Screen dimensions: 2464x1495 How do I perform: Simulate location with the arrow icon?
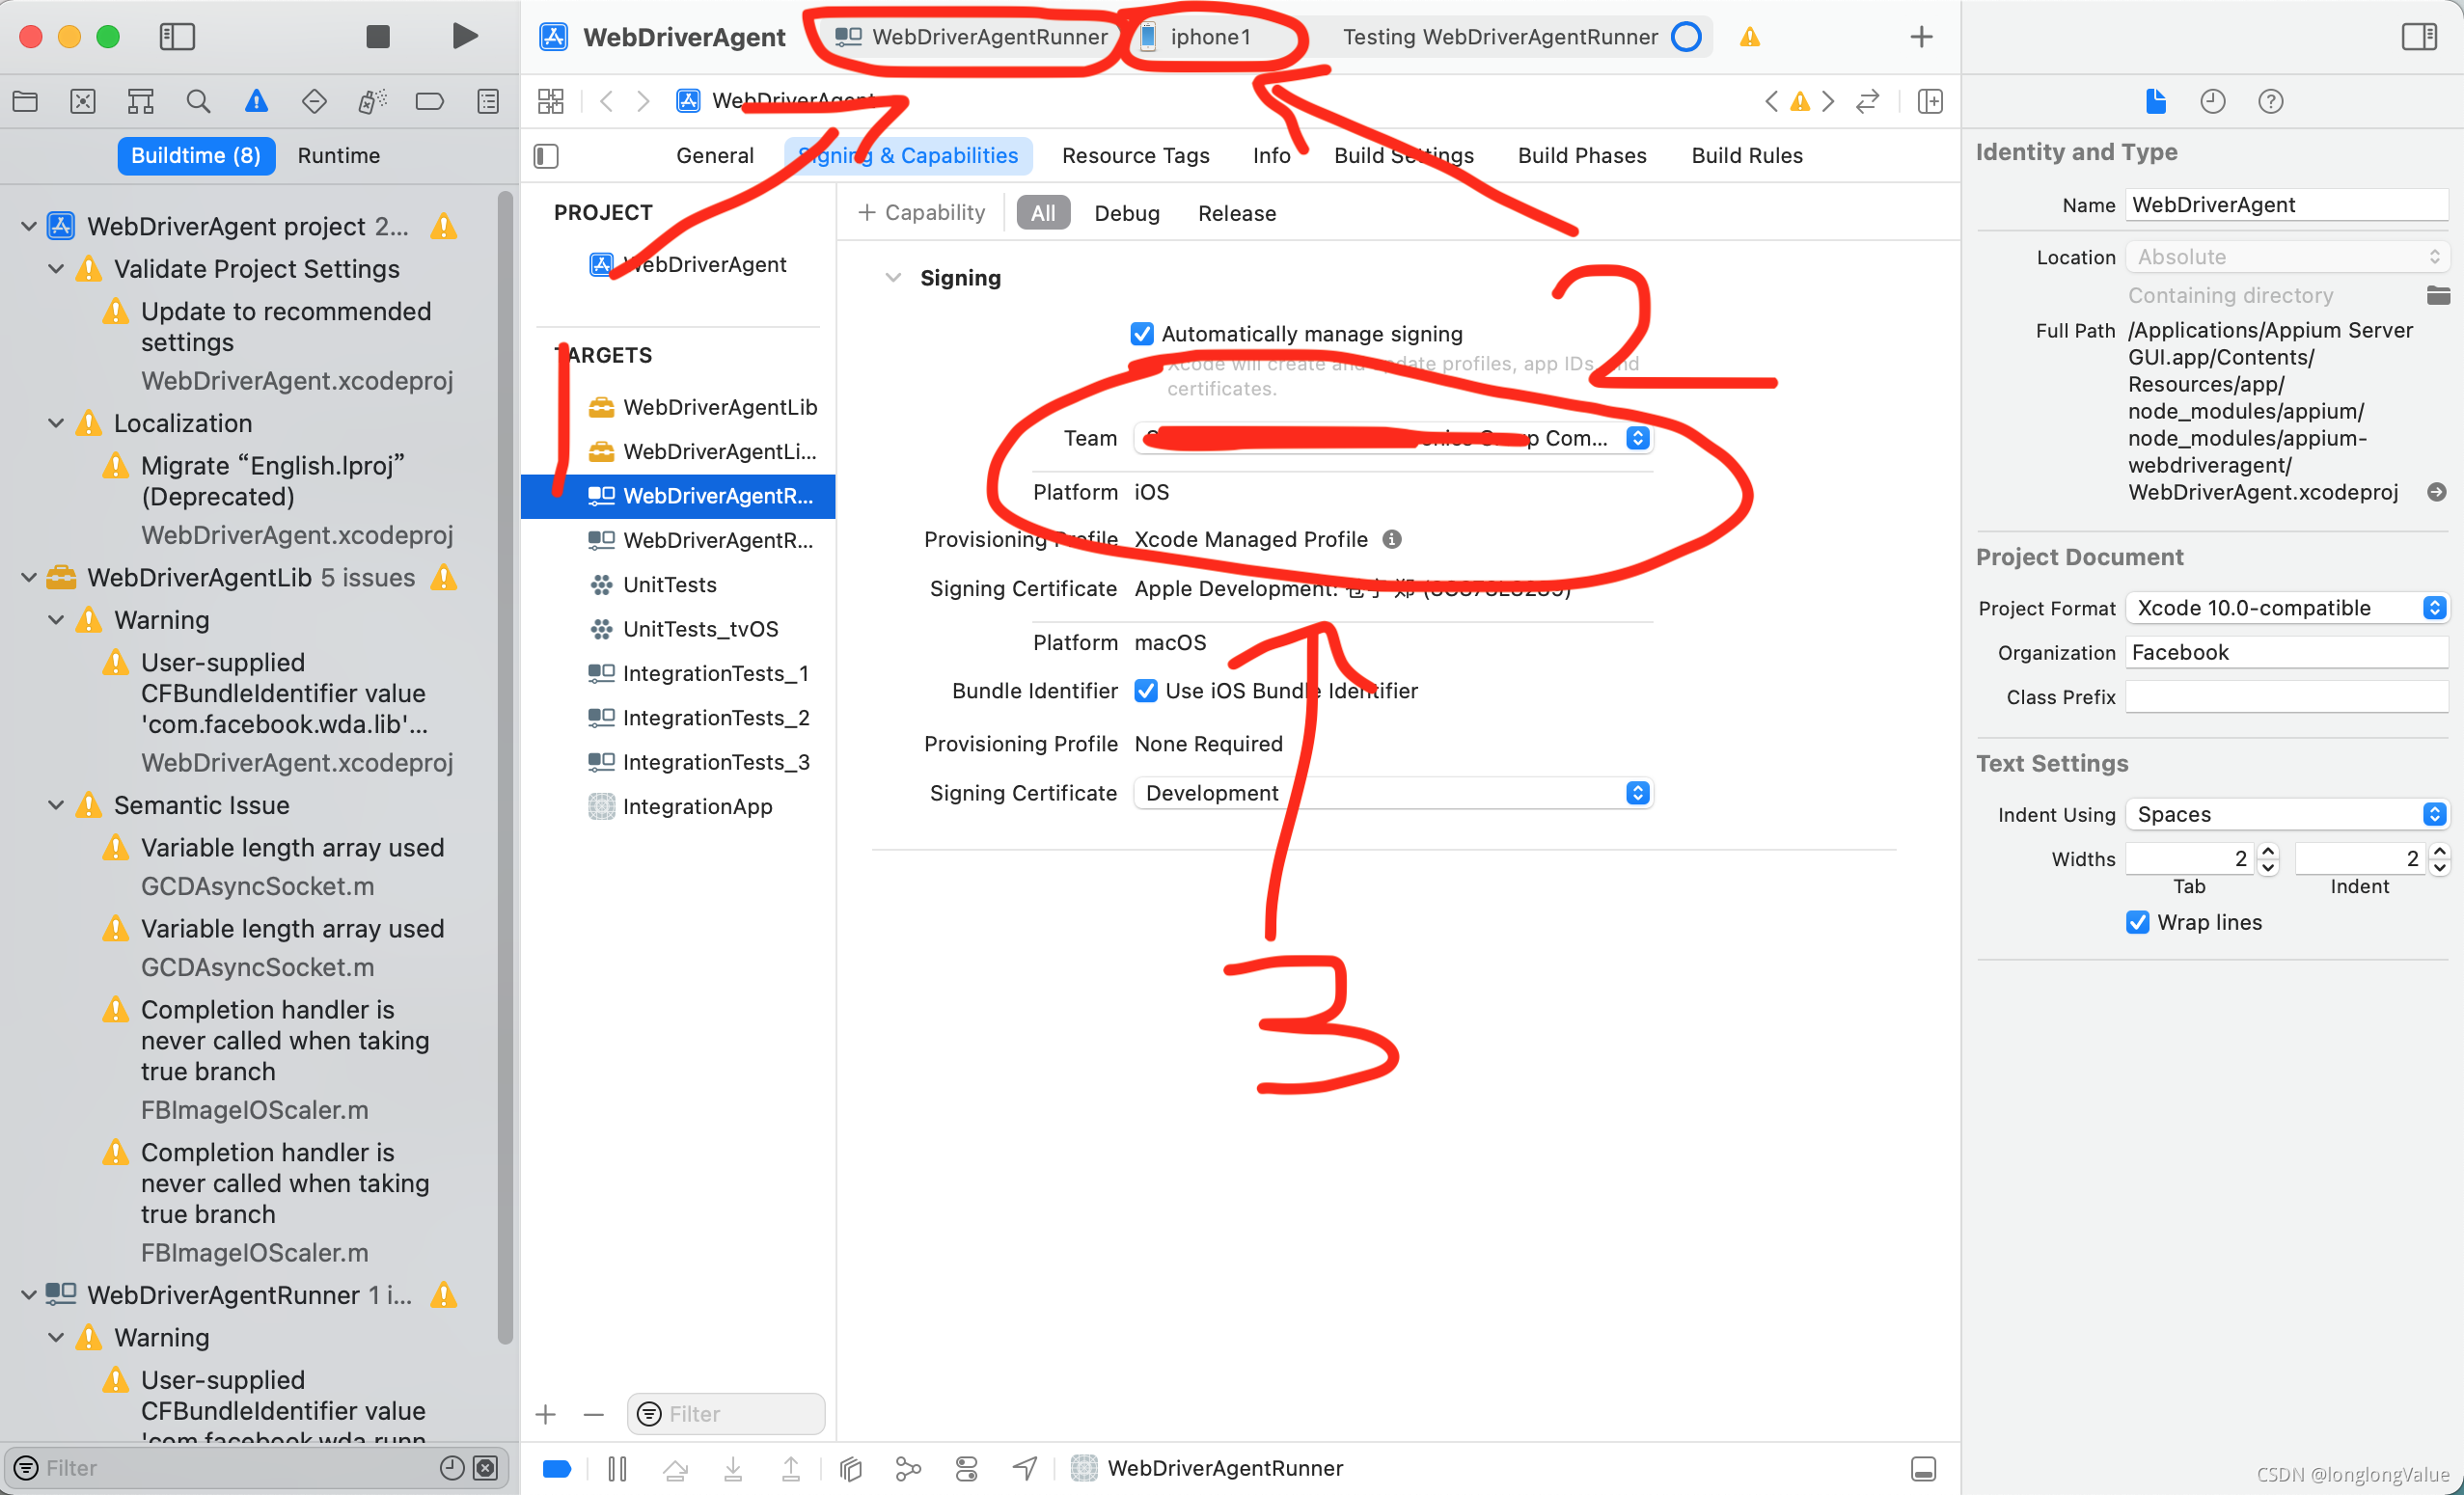(1024, 1468)
